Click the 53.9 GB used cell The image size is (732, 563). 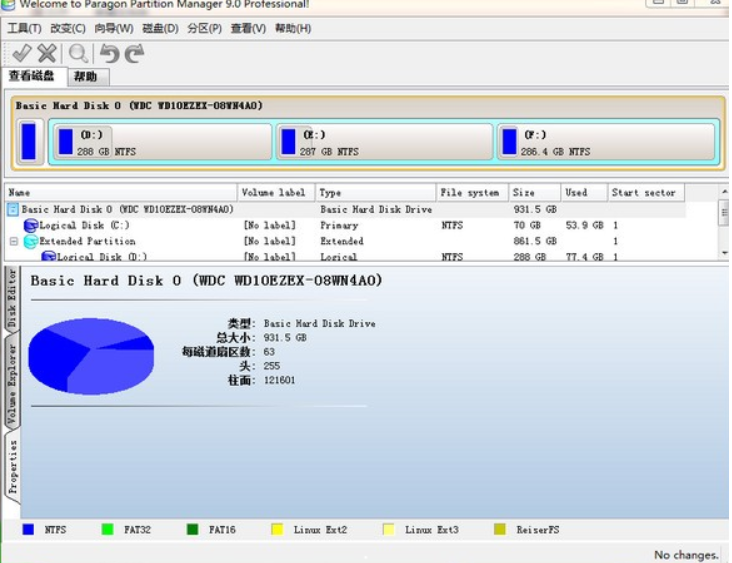(x=584, y=225)
